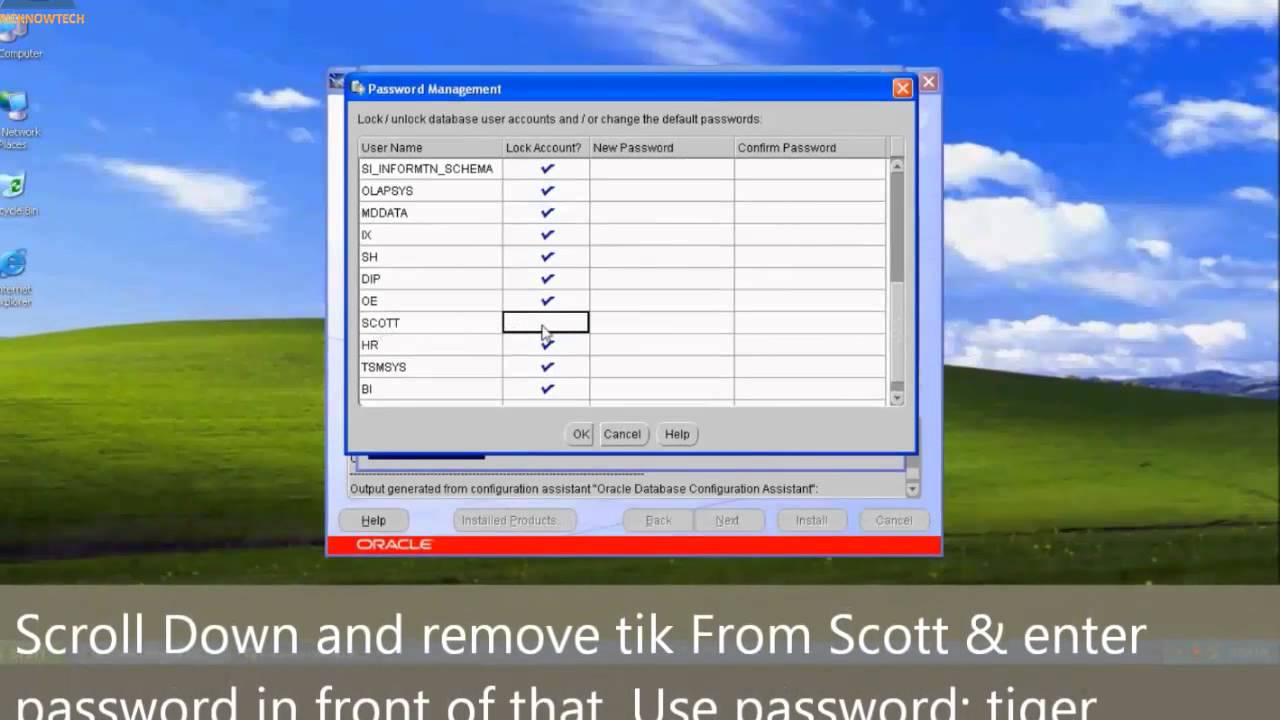Select the DIP user name cell
Screen dimensions: 1280x720
(x=430, y=279)
